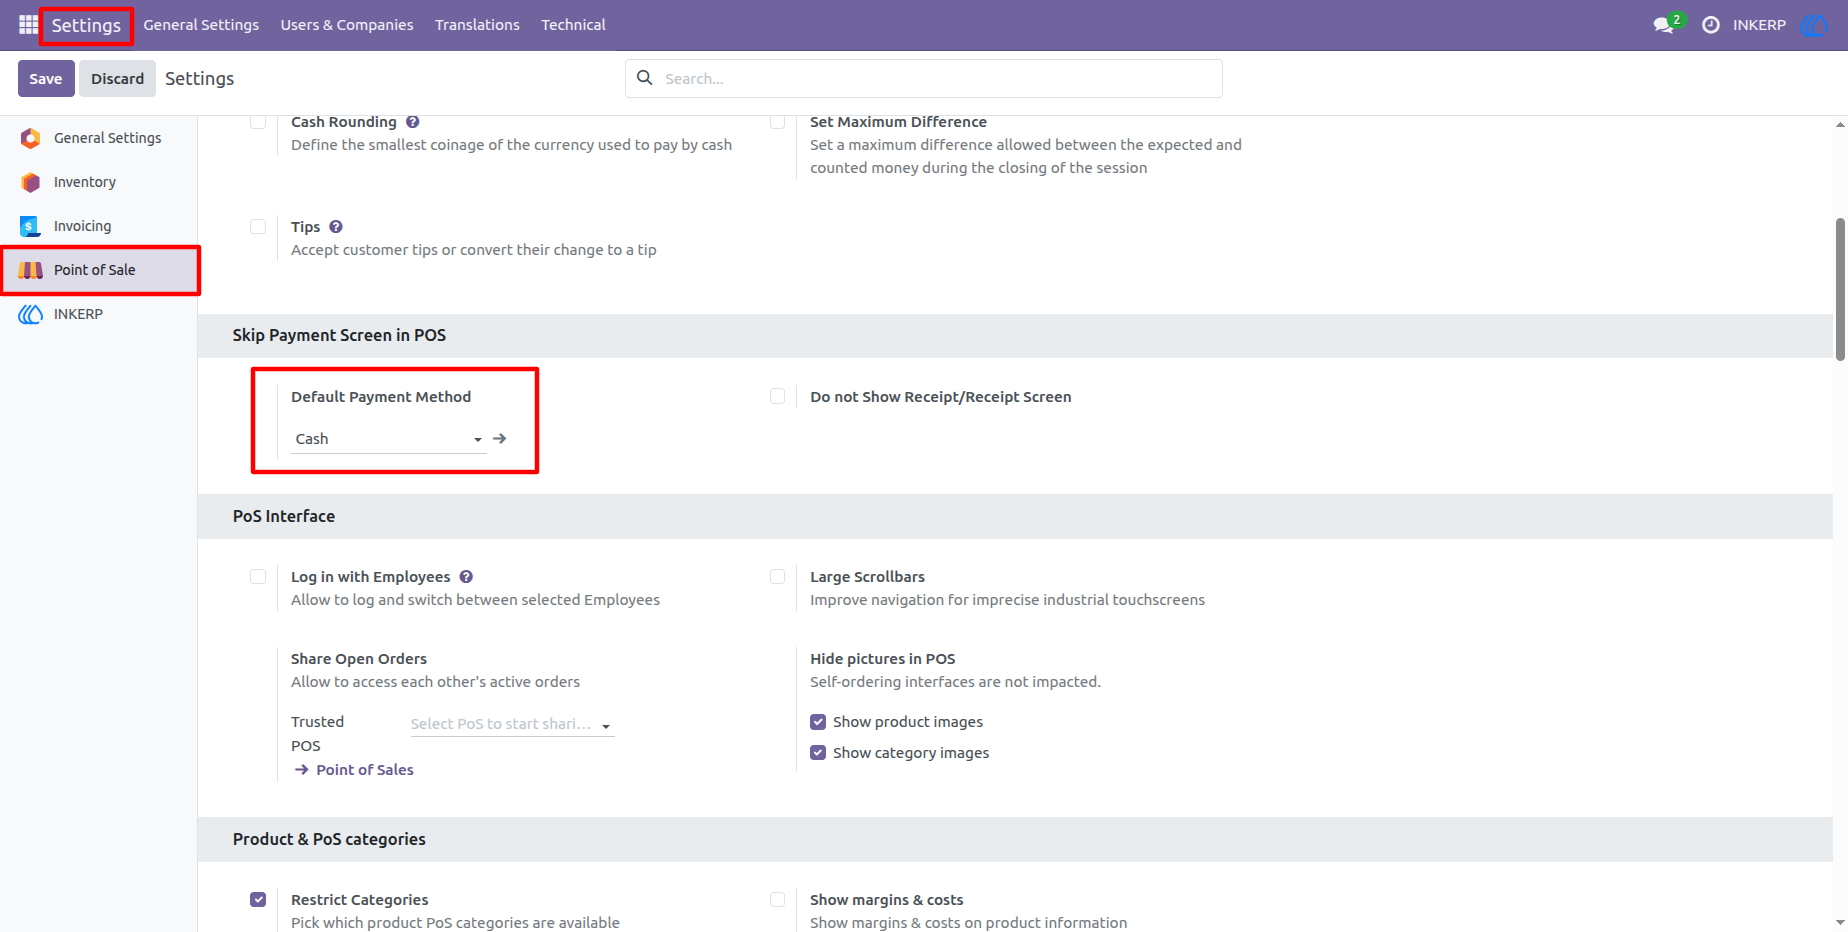1848x932 pixels.
Task: Click the search magnifier icon
Action: (x=645, y=78)
